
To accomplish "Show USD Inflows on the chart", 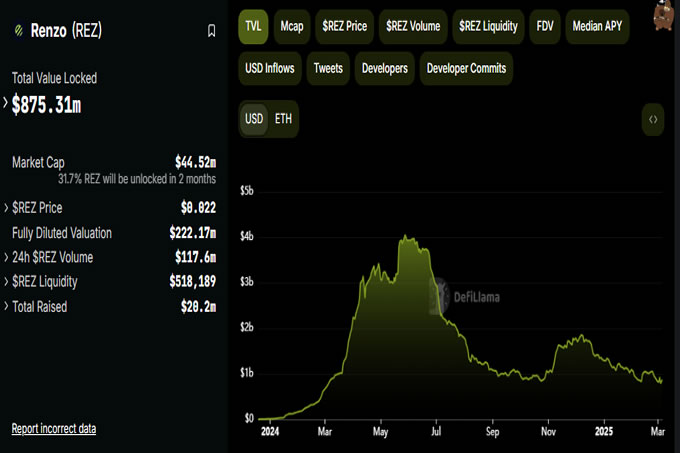I will tap(270, 68).
